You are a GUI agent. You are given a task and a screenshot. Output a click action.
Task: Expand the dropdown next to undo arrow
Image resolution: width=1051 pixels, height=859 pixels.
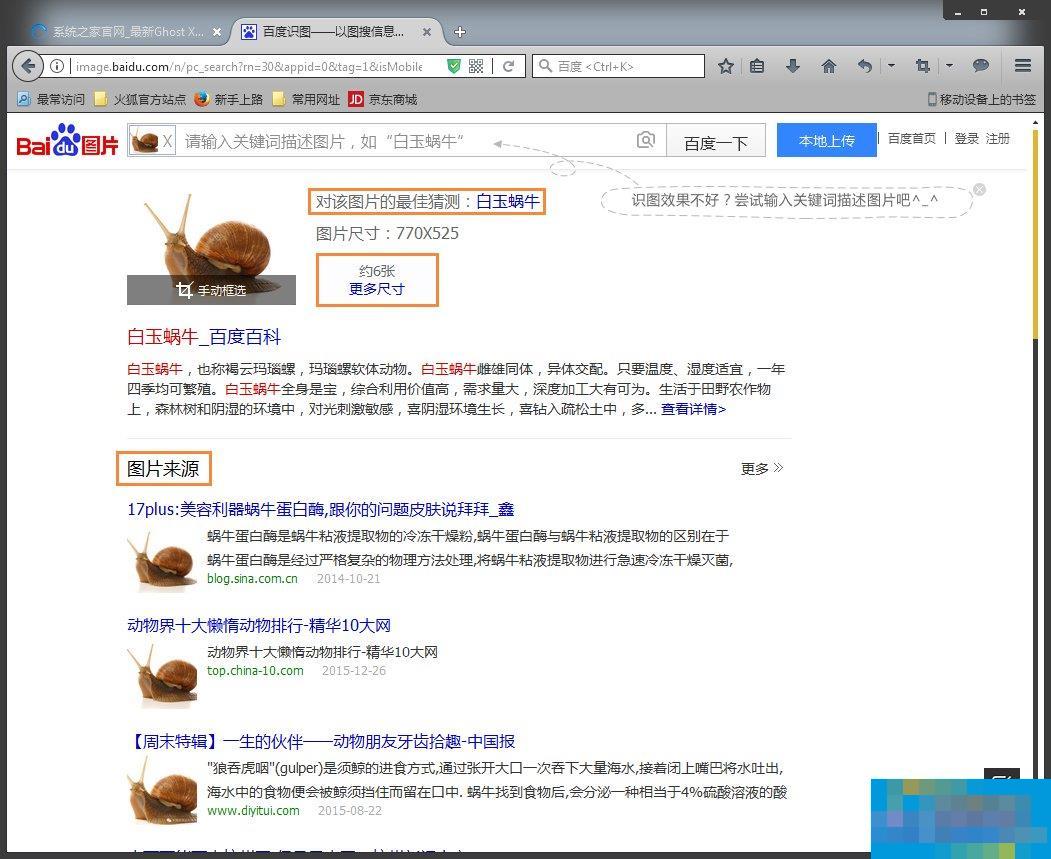click(891, 66)
